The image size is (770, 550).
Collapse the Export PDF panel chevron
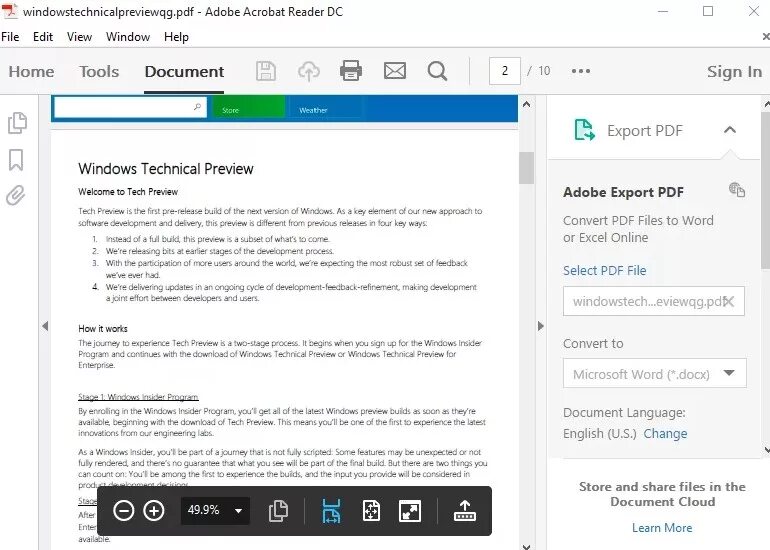pos(730,130)
